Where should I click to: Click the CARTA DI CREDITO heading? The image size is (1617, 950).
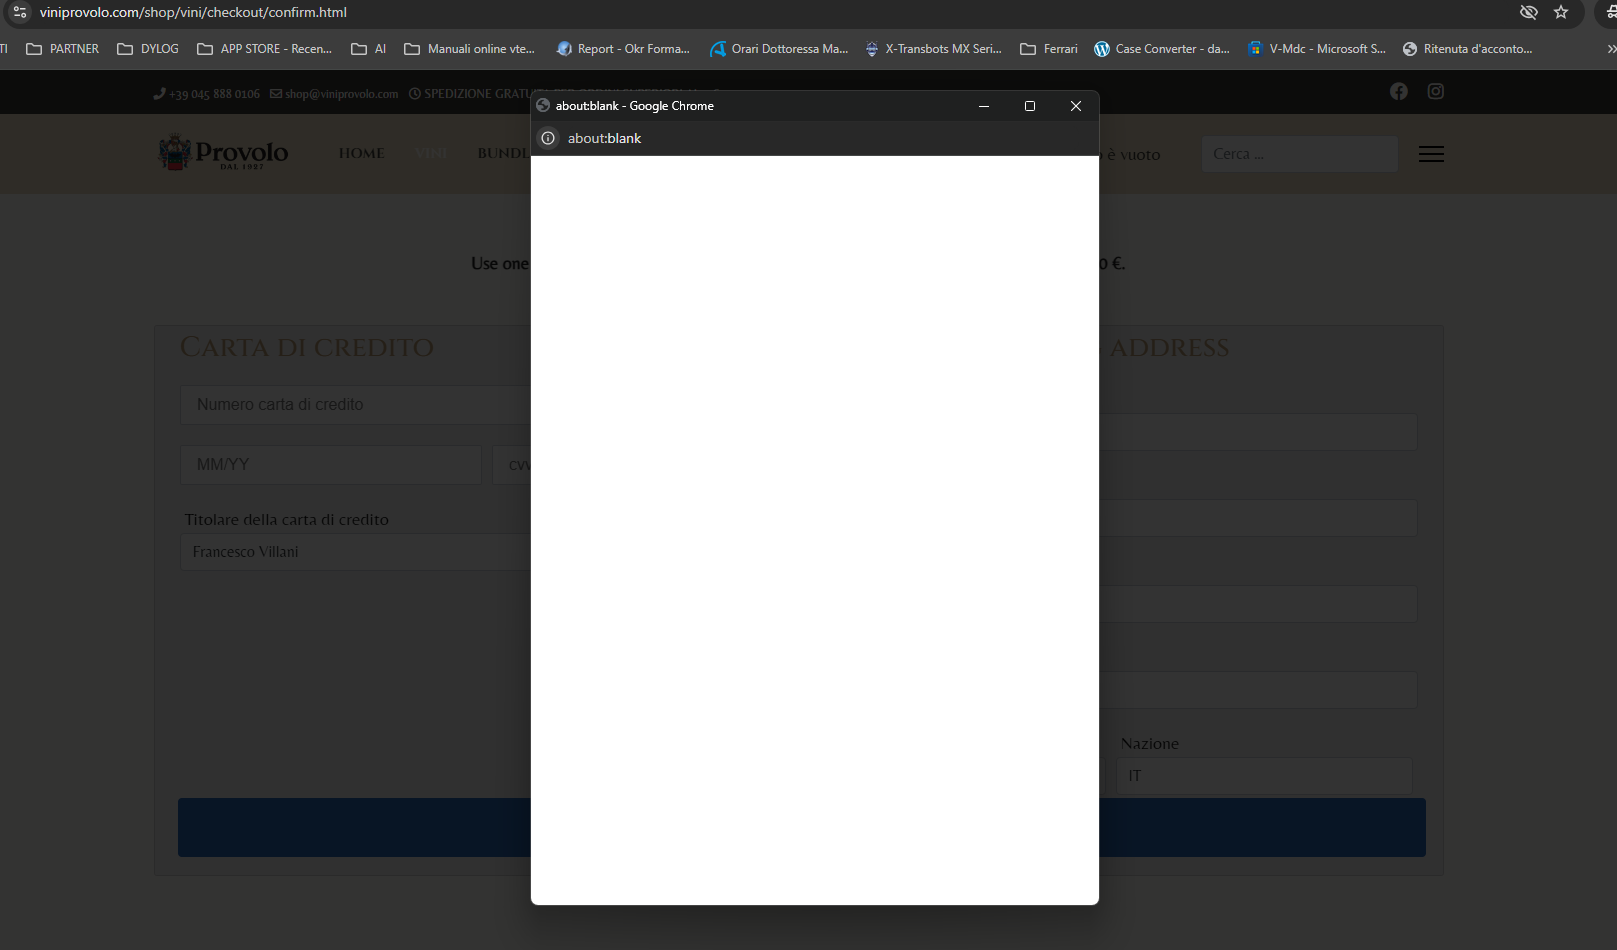pos(307,347)
